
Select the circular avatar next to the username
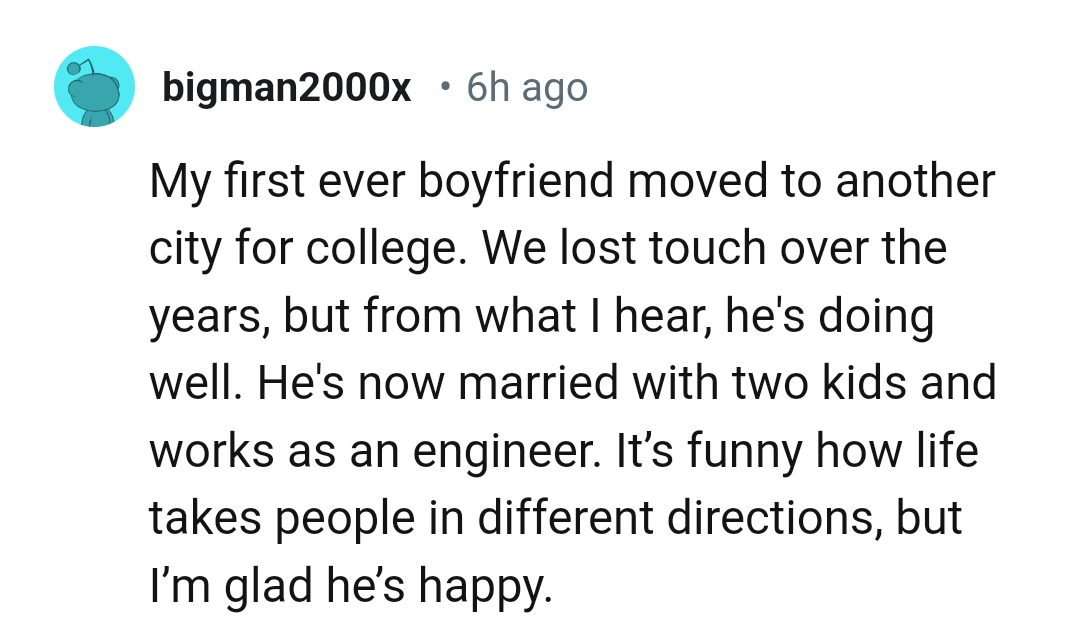click(x=94, y=86)
